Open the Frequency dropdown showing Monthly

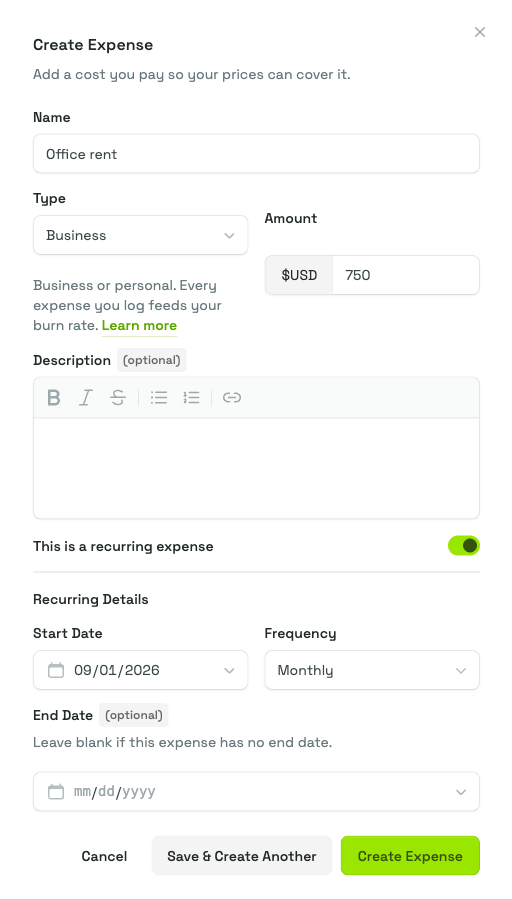pos(372,670)
